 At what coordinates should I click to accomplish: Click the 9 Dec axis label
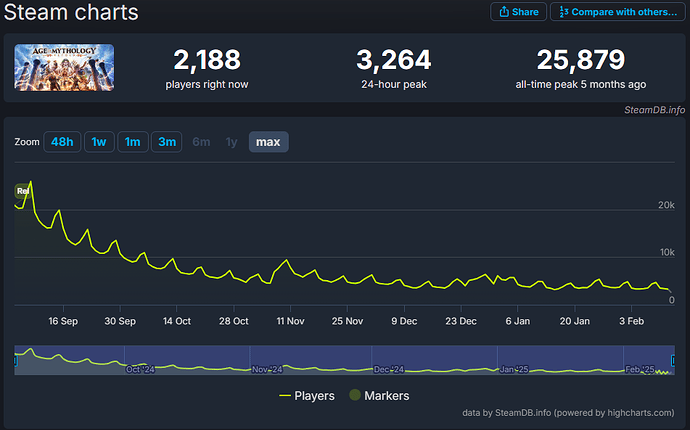(404, 321)
